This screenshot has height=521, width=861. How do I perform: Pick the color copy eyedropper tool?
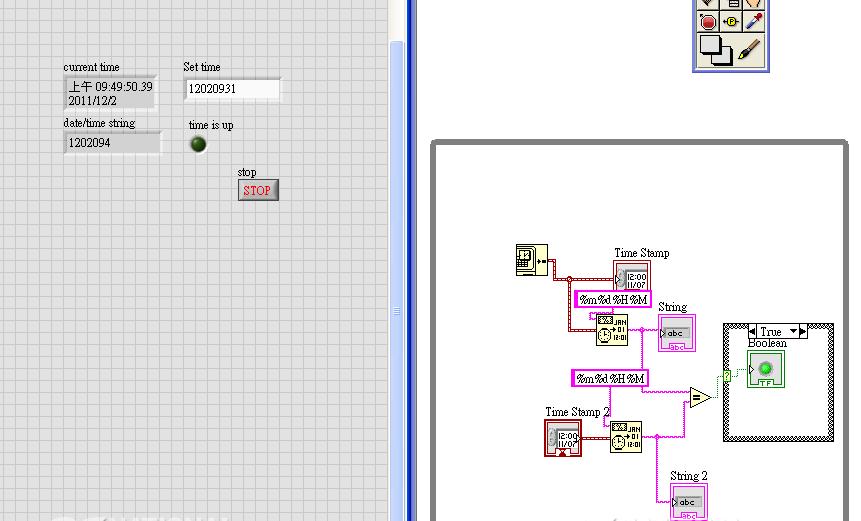(x=753, y=22)
